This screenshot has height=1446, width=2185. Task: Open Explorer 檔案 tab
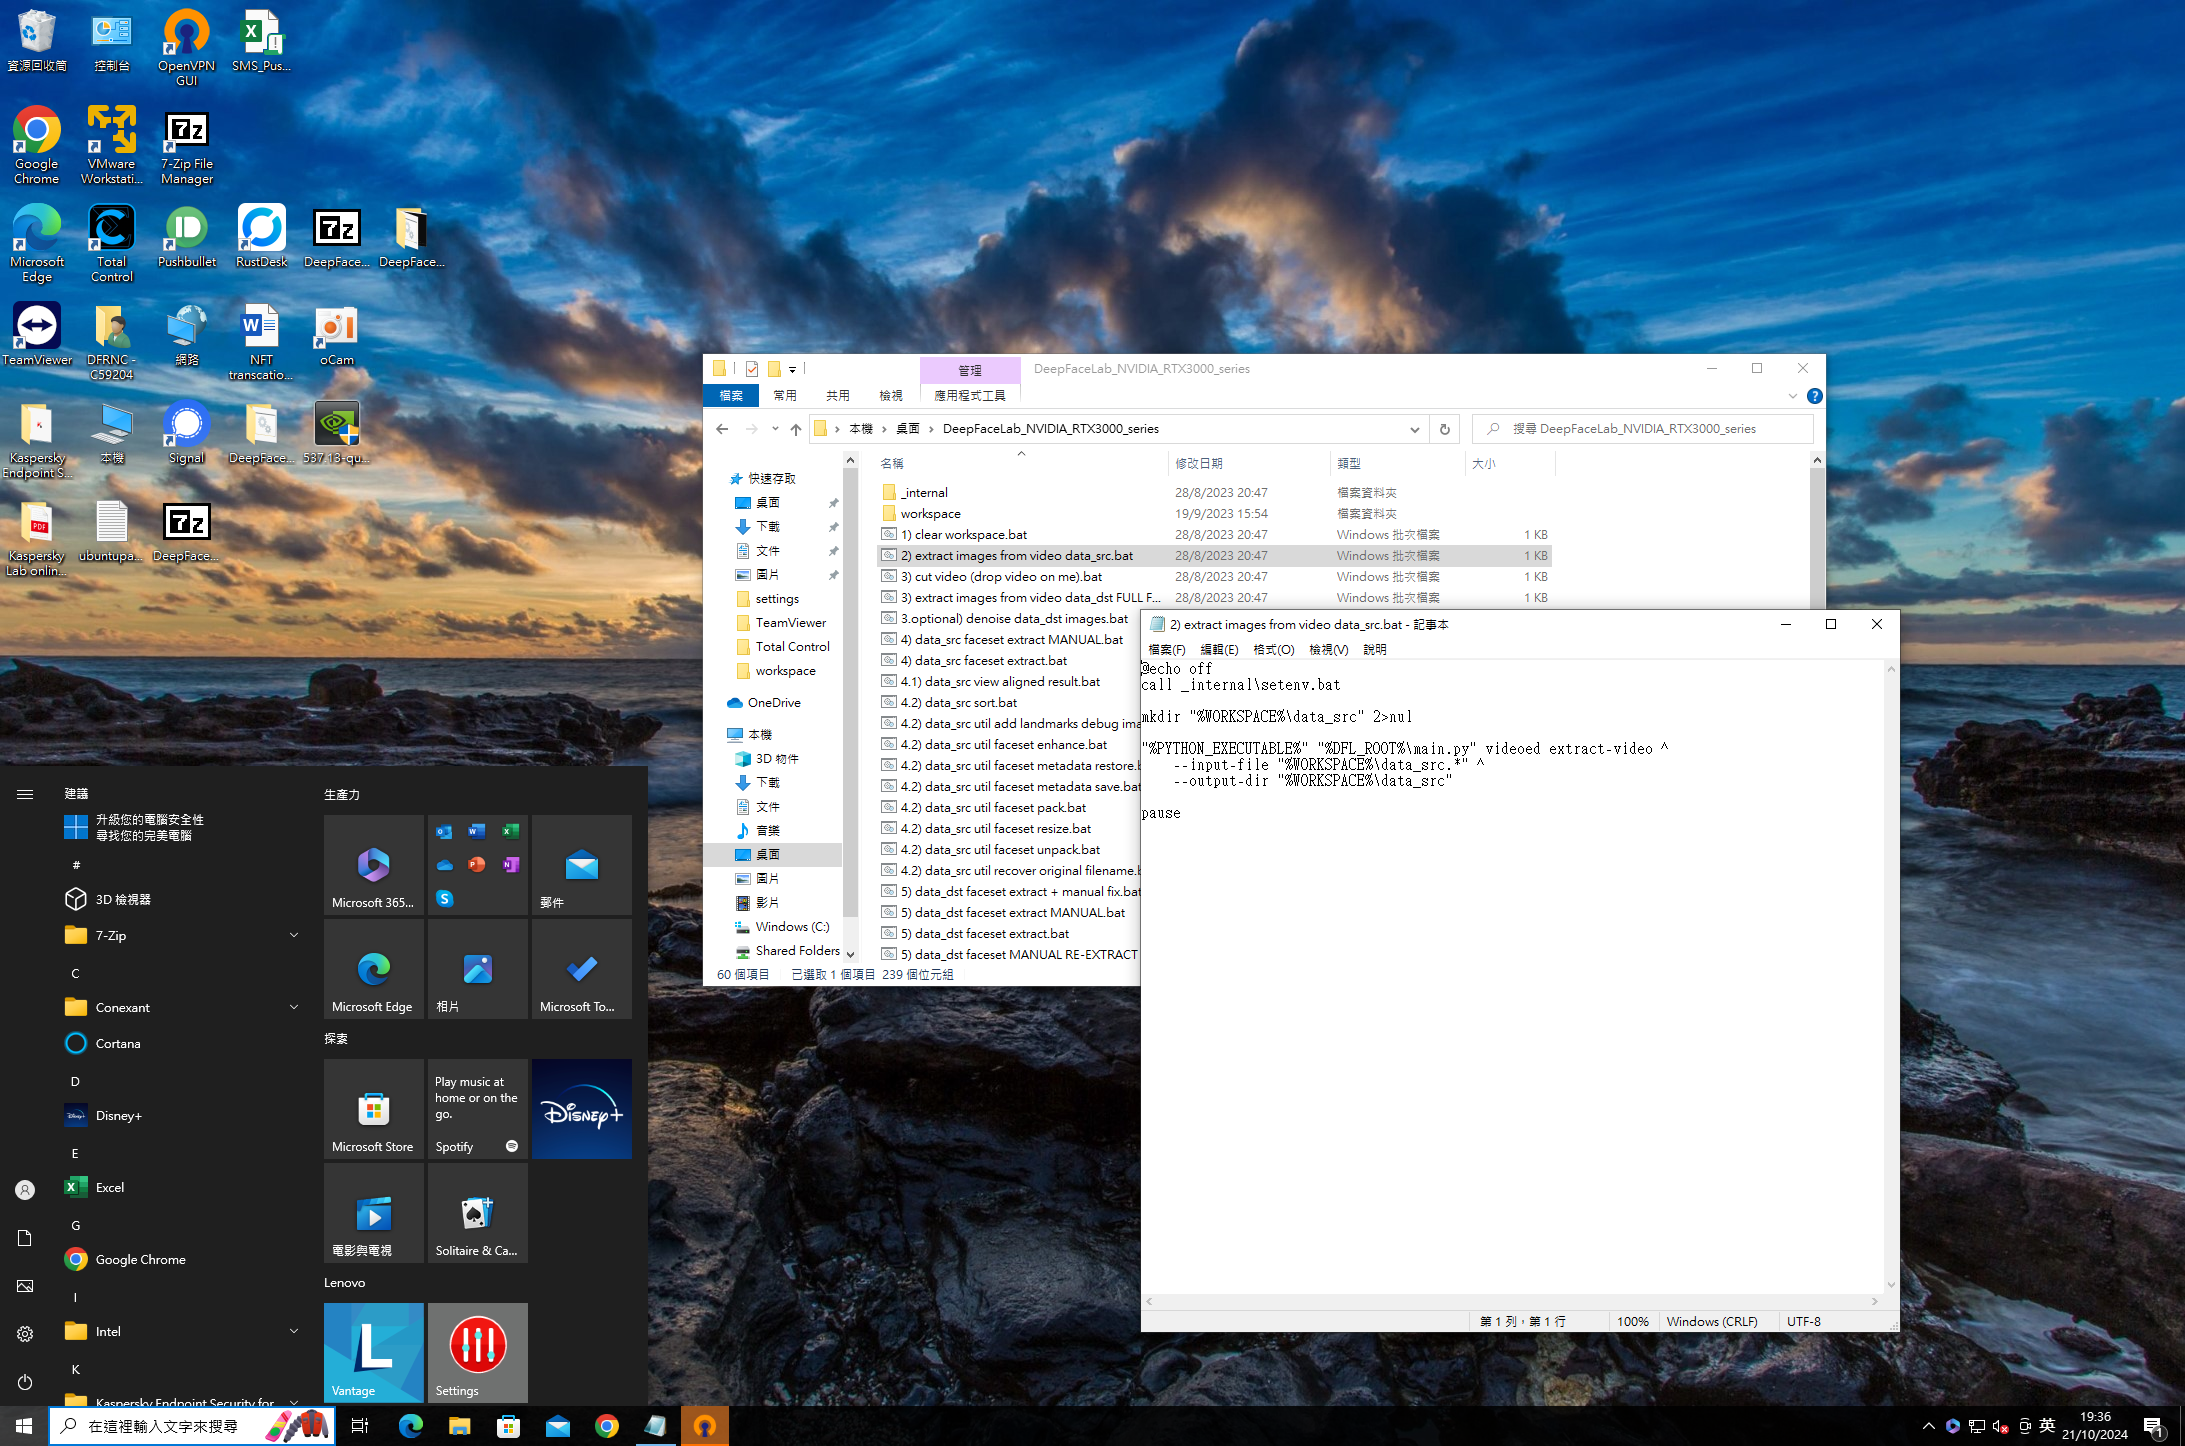(x=731, y=396)
